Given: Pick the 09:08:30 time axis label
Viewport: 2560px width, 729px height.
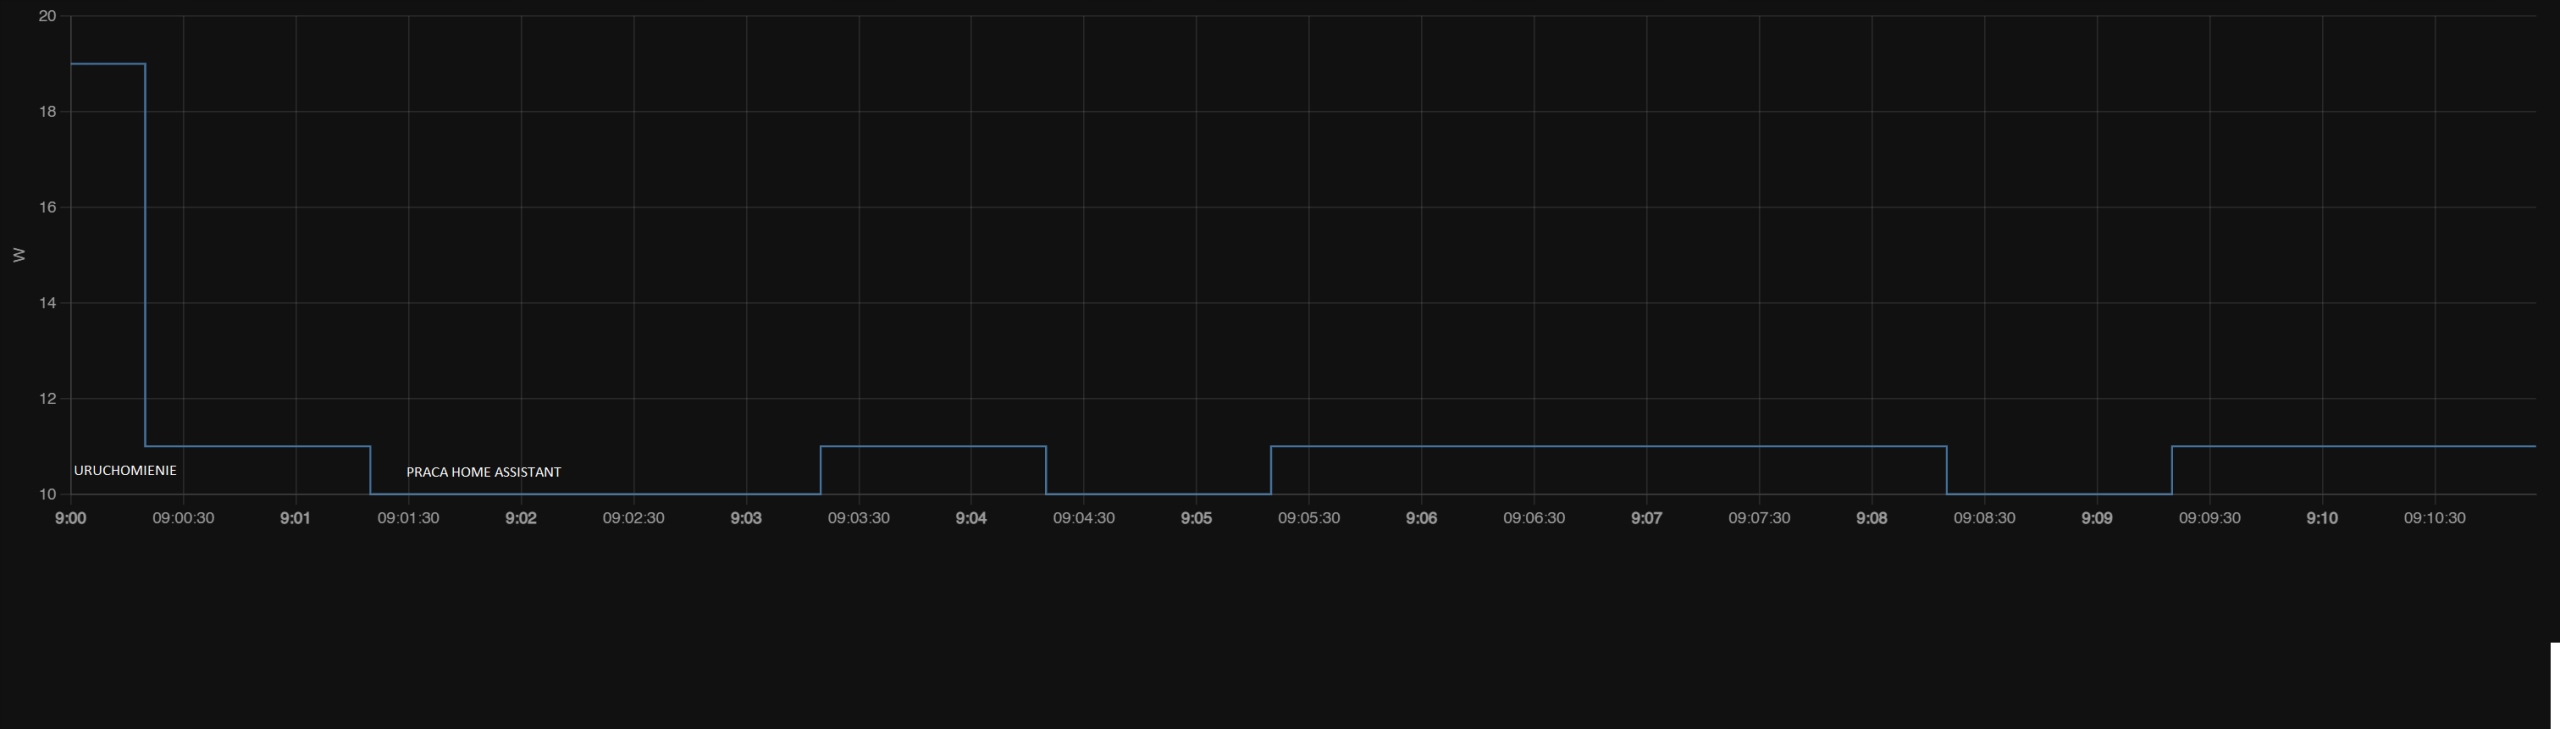Looking at the screenshot, I should tap(1985, 518).
